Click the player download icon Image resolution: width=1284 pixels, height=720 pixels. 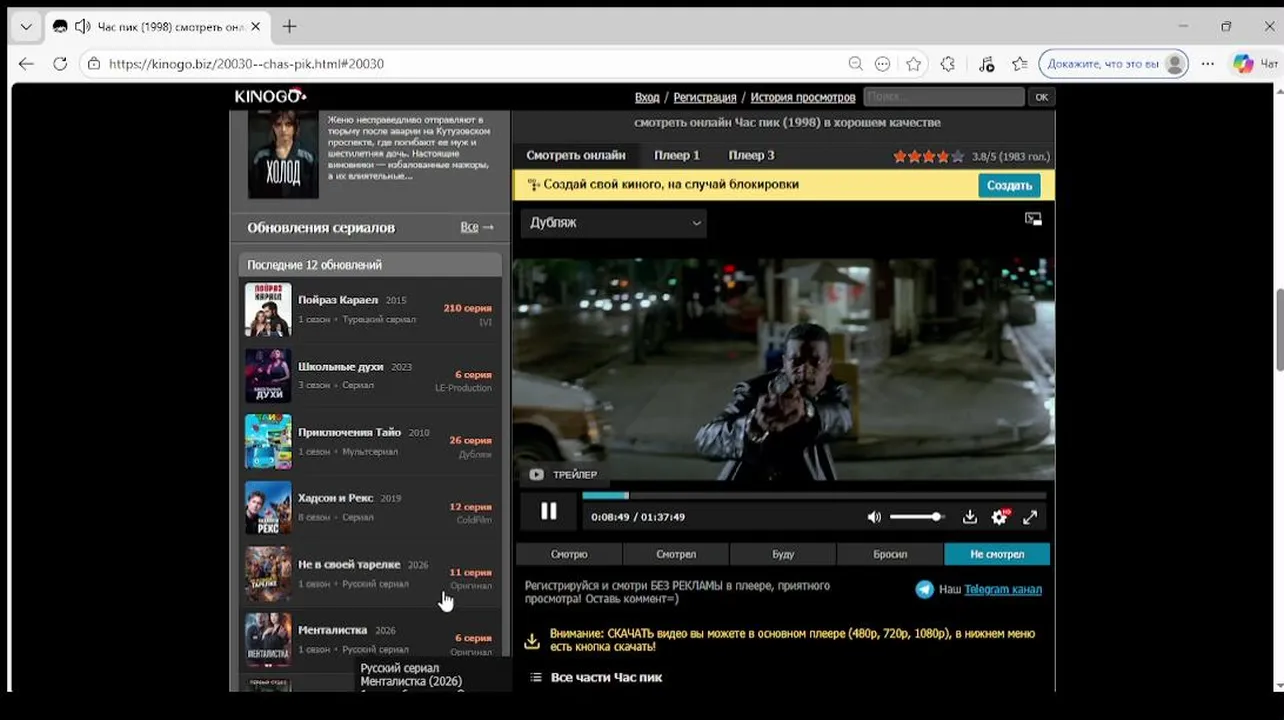point(969,517)
